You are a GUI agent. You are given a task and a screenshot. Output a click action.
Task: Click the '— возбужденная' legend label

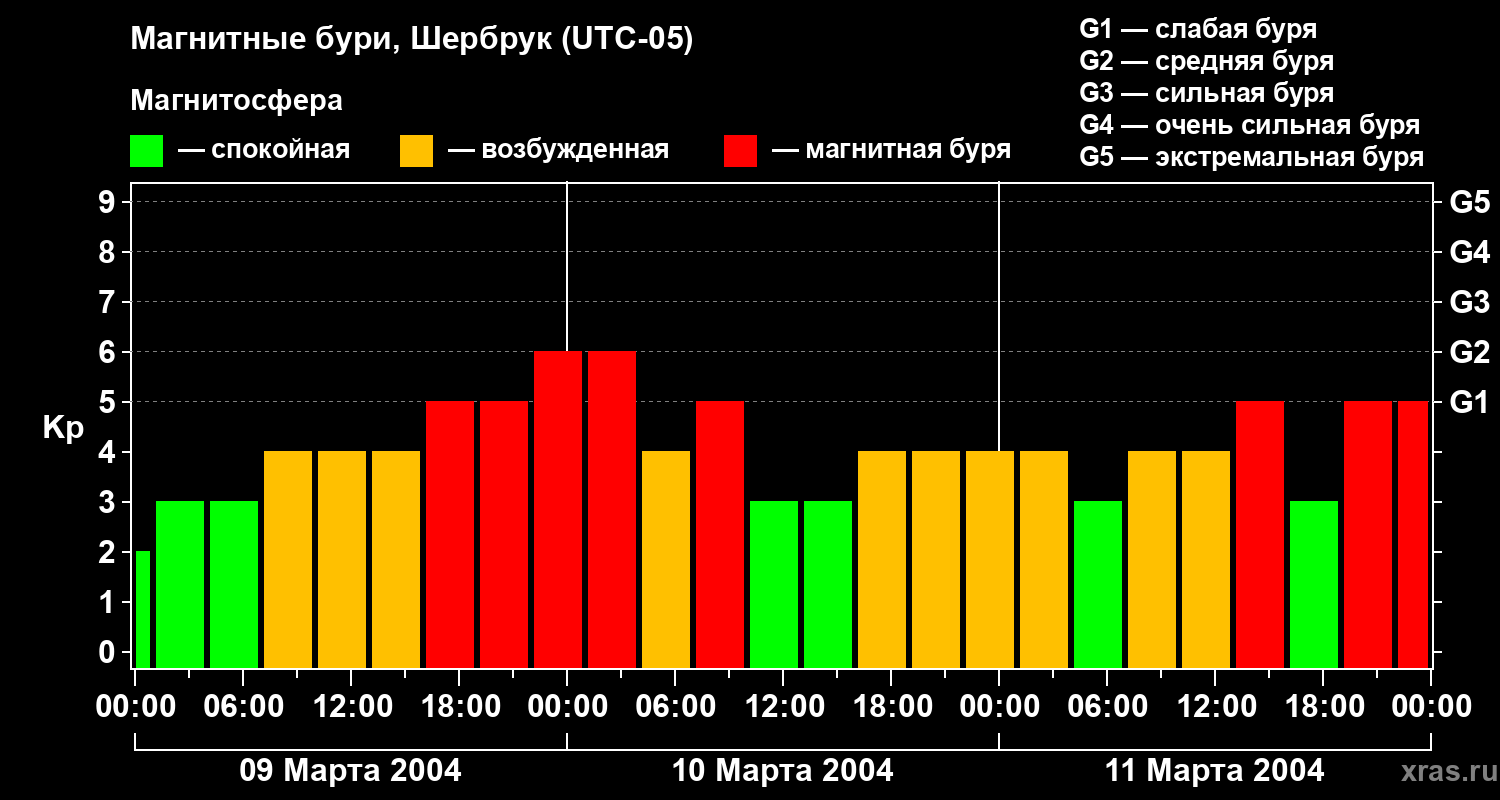pyautogui.click(x=558, y=150)
